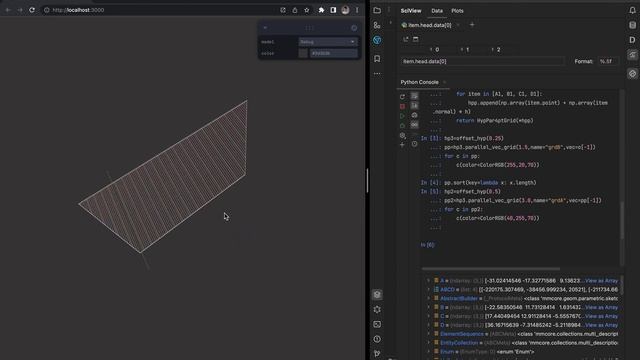
Task: Open the Project folder tool window icon
Action: click(377, 11)
